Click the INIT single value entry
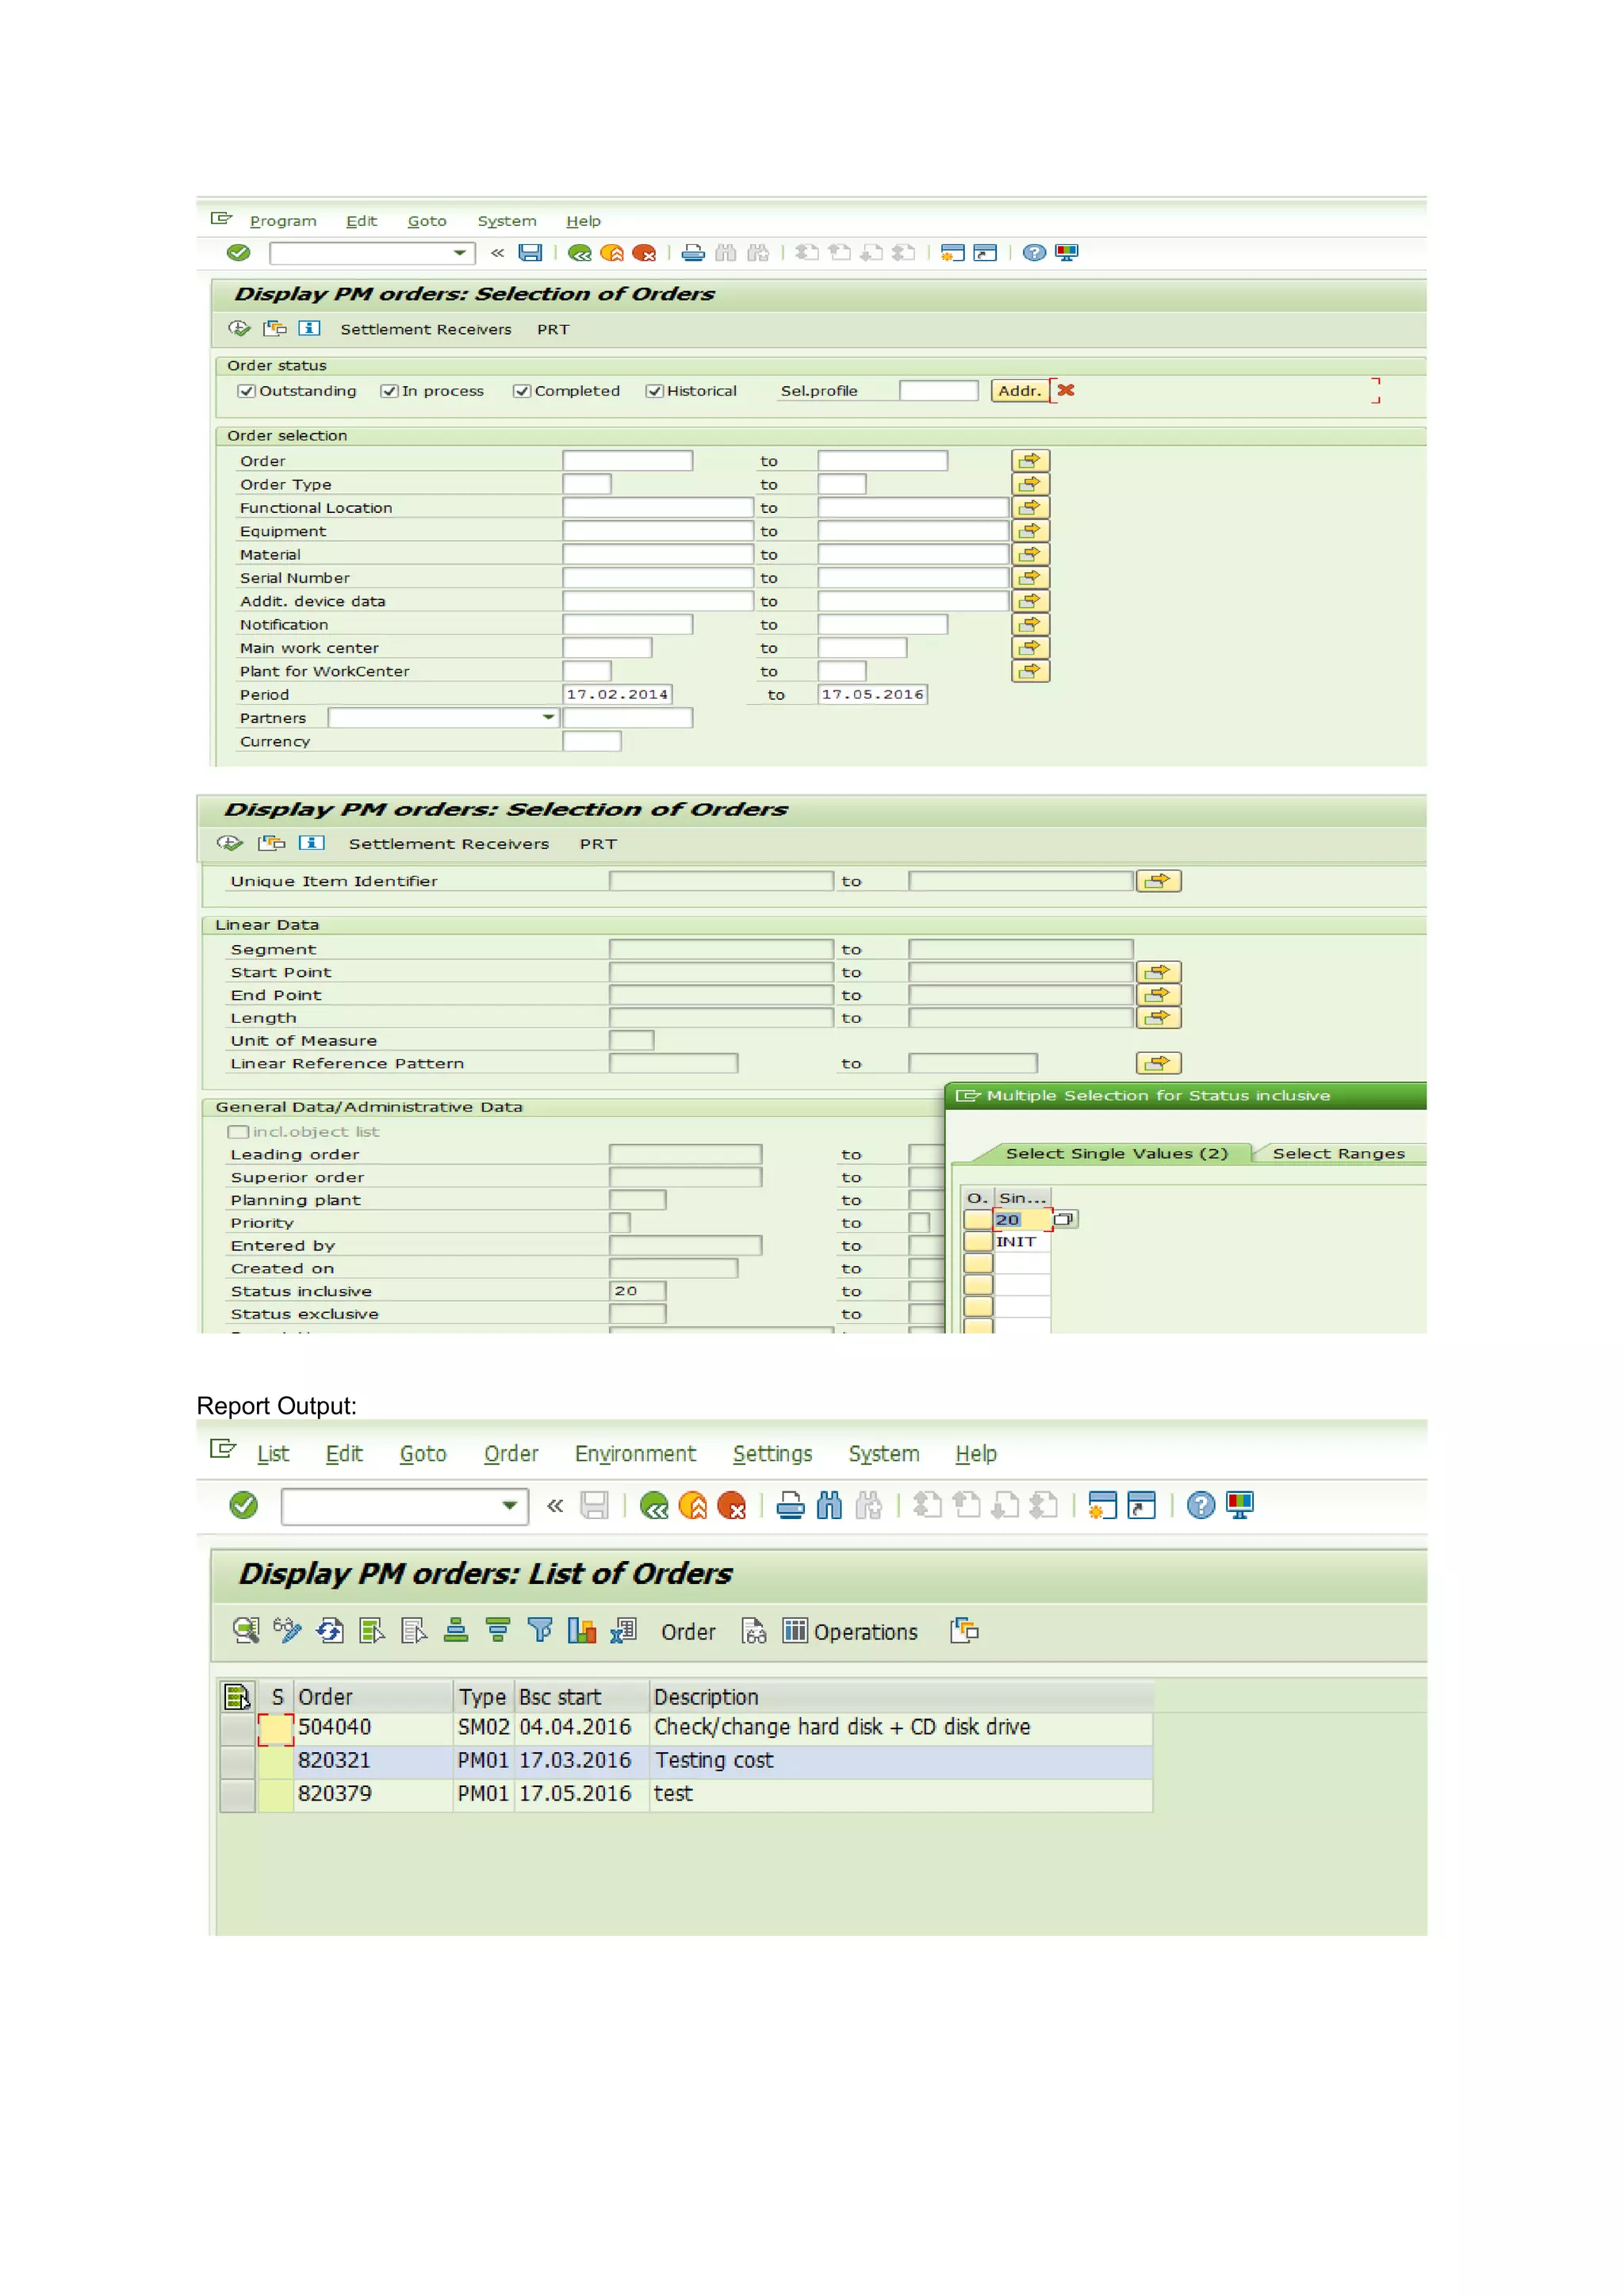This screenshot has width=1624, height=2296. click(1021, 1242)
